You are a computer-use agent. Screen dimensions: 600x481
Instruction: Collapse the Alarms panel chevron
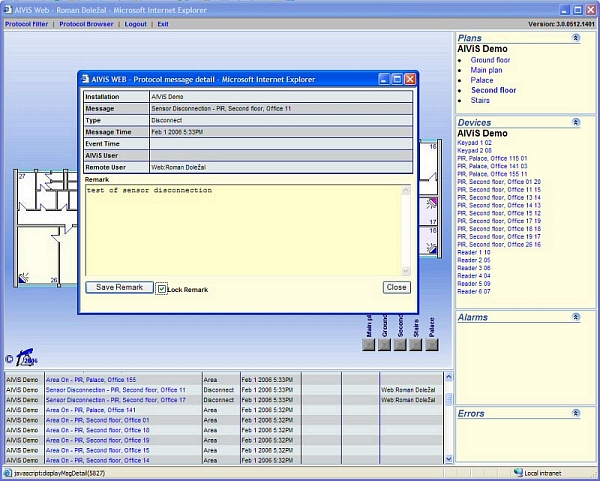576,317
